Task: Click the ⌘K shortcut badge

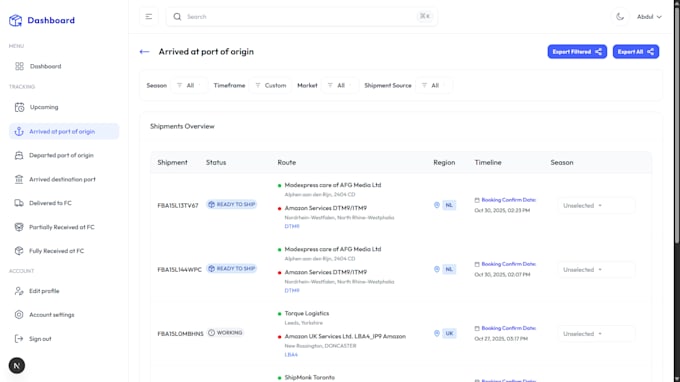Action: click(425, 16)
